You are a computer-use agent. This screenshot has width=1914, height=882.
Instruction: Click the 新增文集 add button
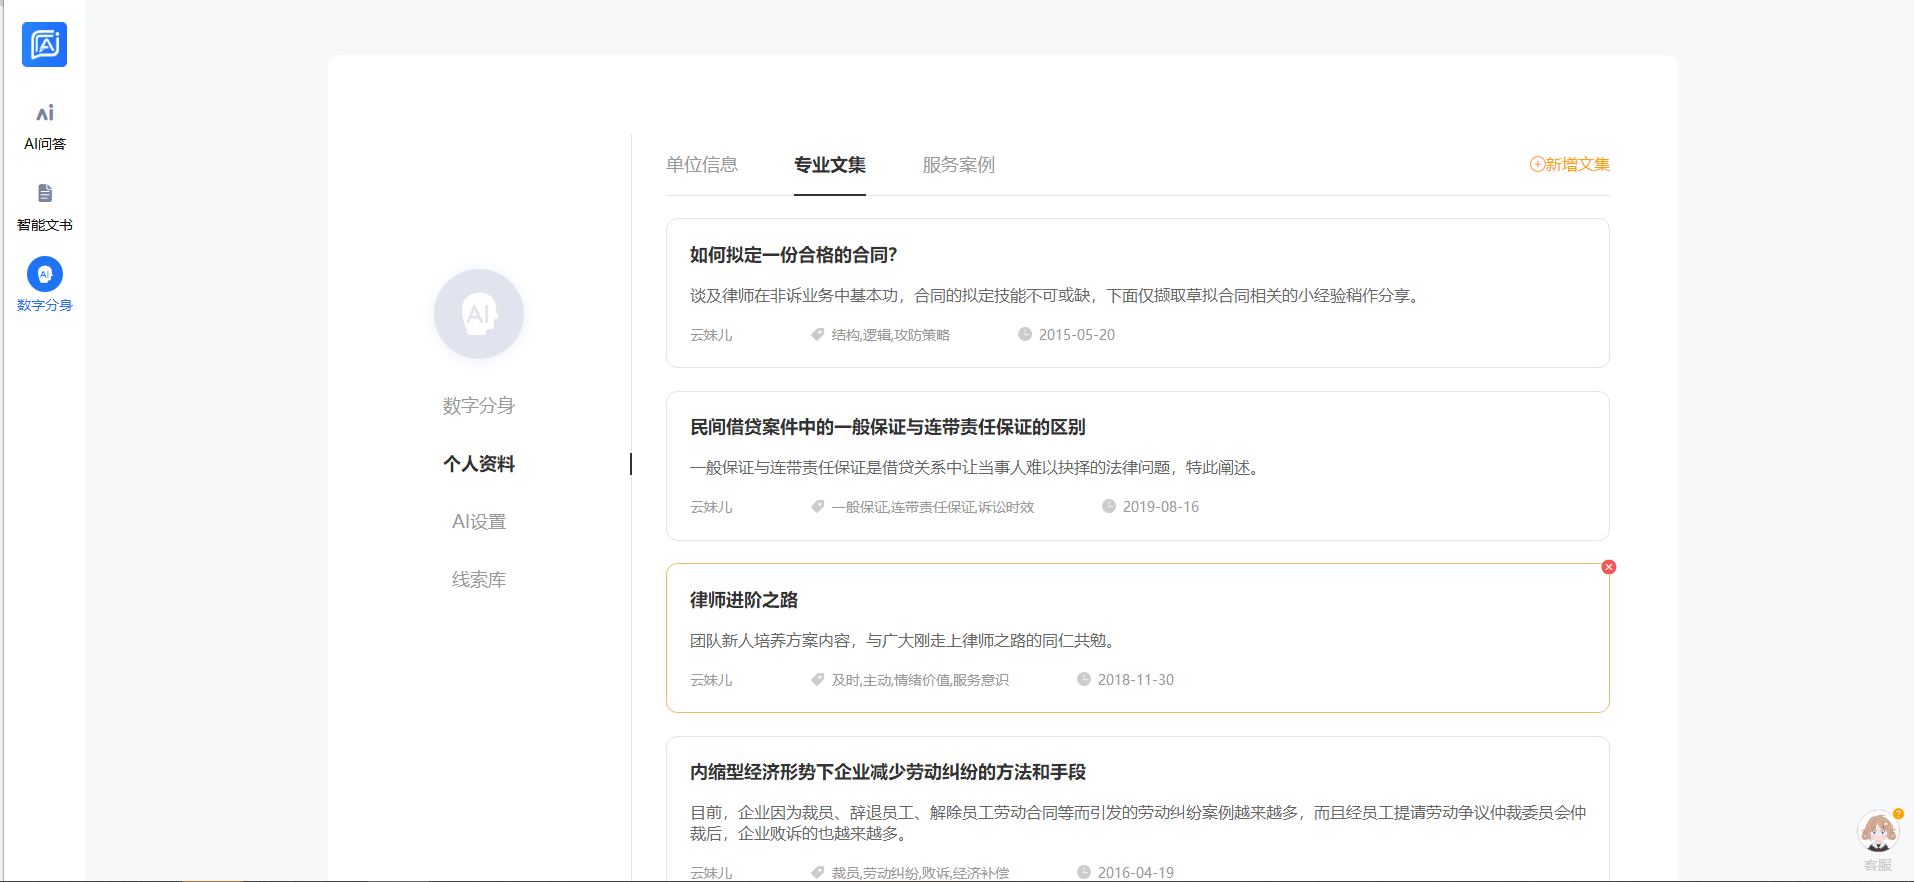tap(1569, 165)
